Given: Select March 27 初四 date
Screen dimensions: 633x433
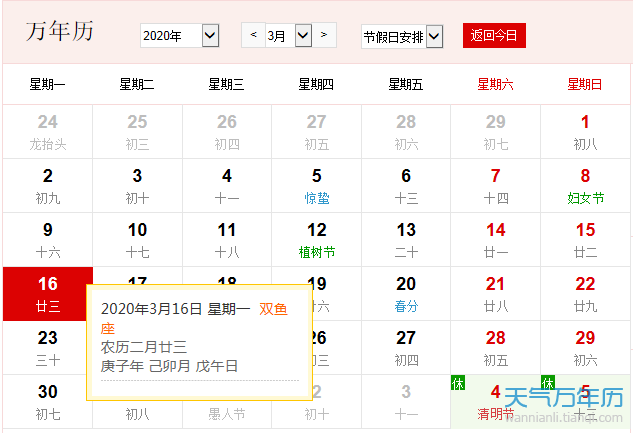Looking at the screenshot, I should pyautogui.click(x=406, y=348).
